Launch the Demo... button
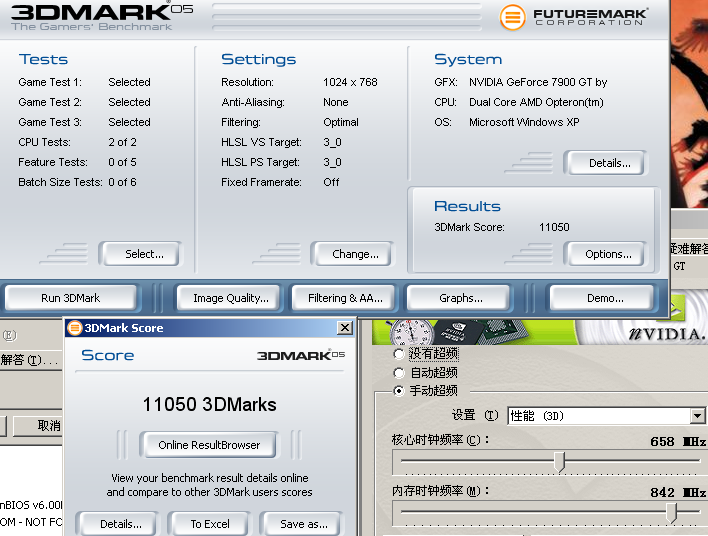 (602, 298)
